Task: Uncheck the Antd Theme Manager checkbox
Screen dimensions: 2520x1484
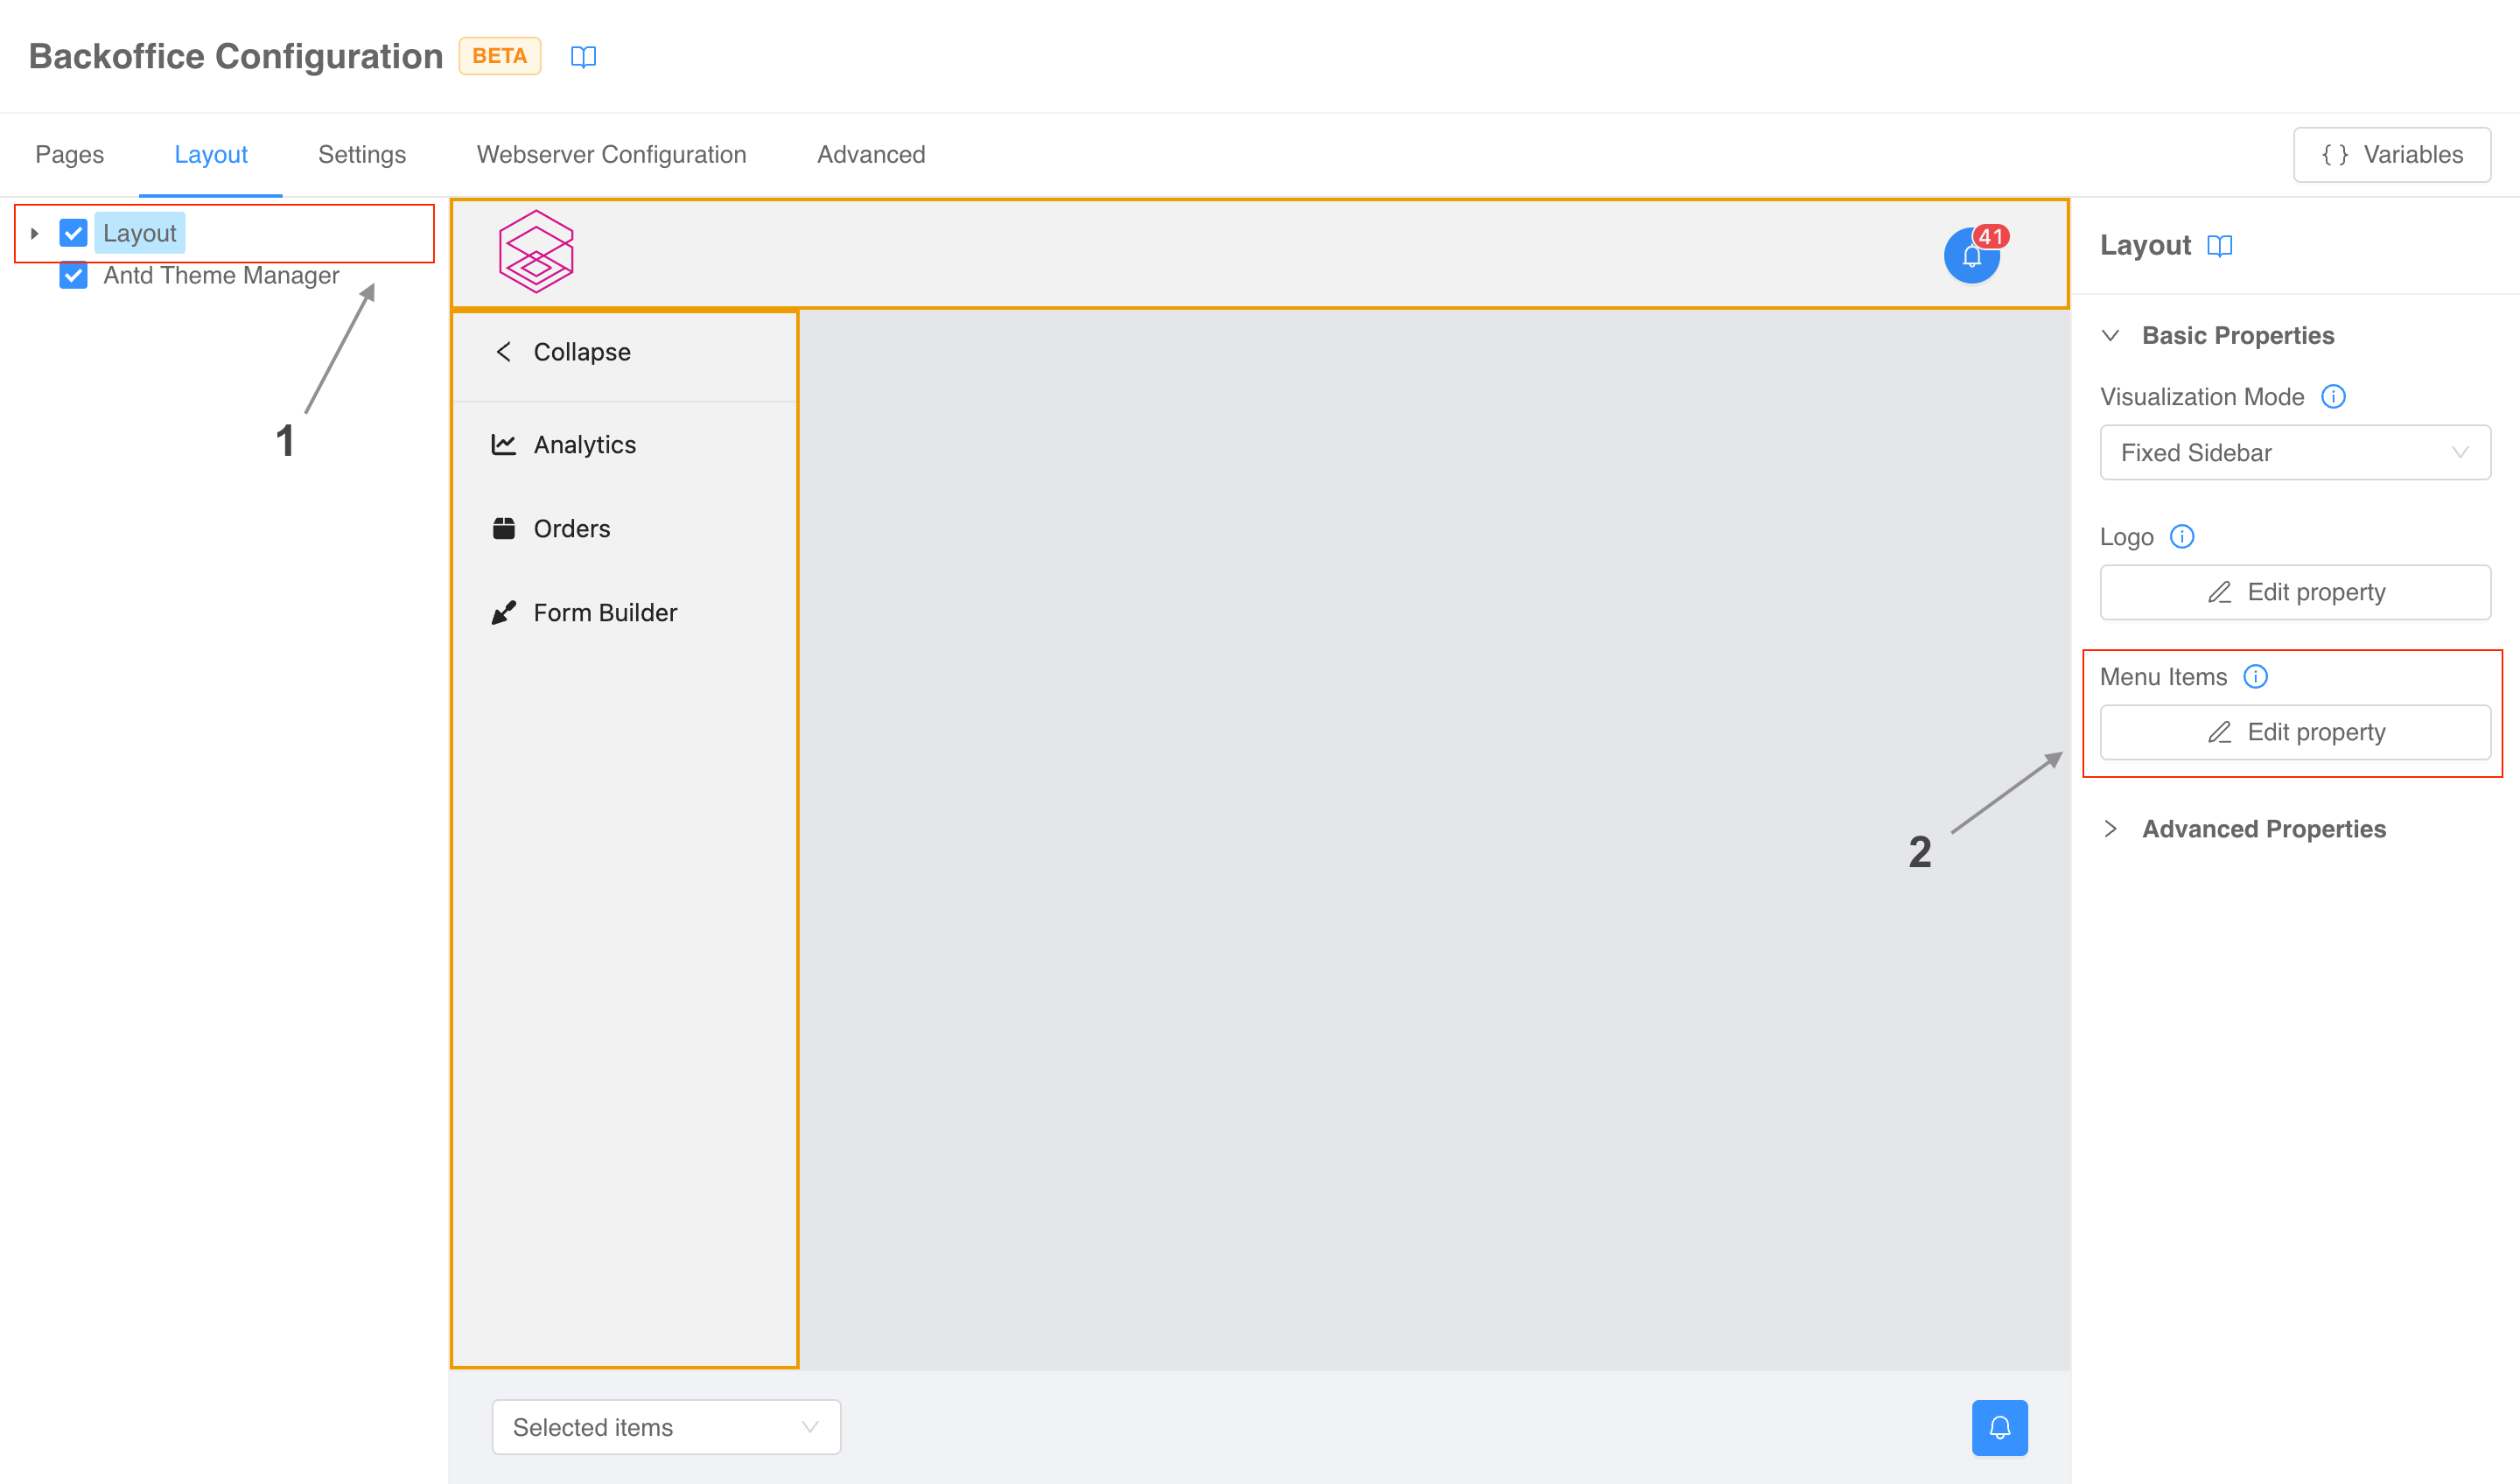Action: coord(72,275)
